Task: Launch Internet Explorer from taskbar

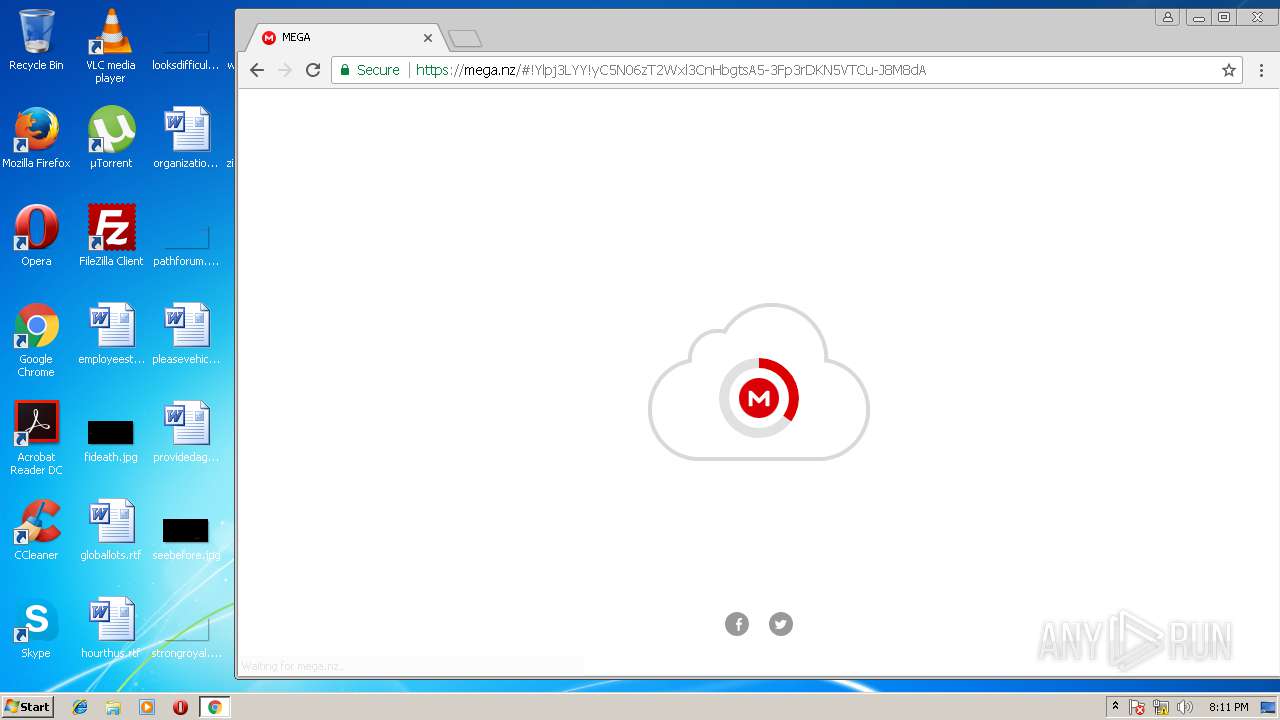Action: tap(80, 707)
